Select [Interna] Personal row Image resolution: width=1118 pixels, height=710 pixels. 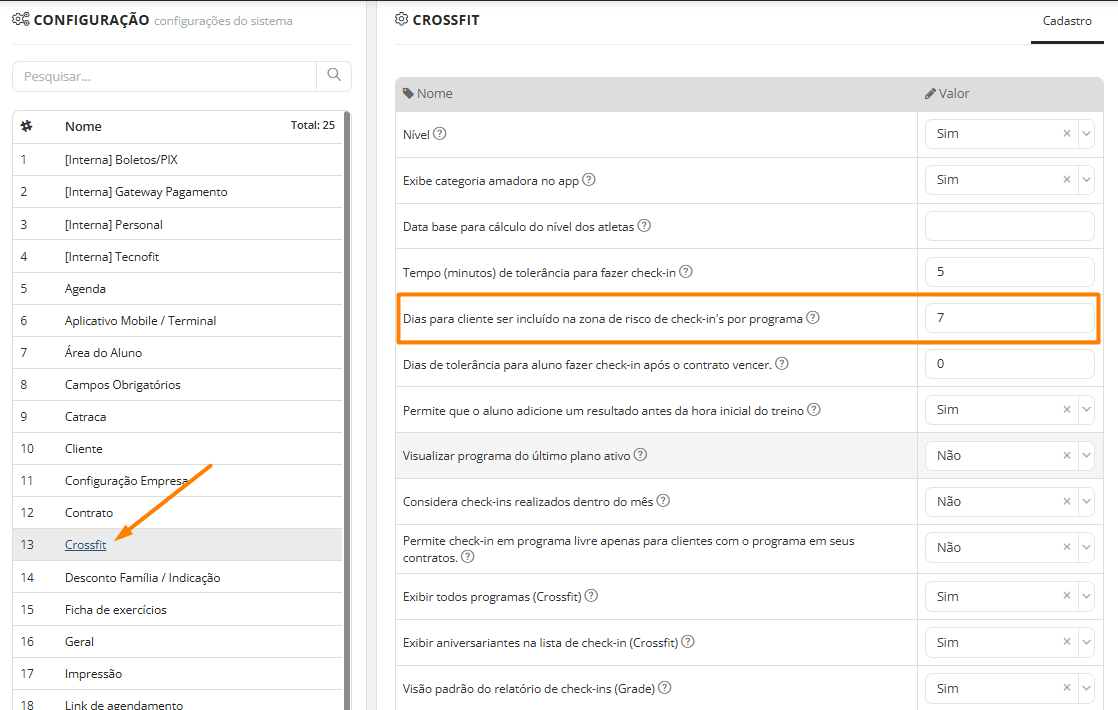(178, 225)
